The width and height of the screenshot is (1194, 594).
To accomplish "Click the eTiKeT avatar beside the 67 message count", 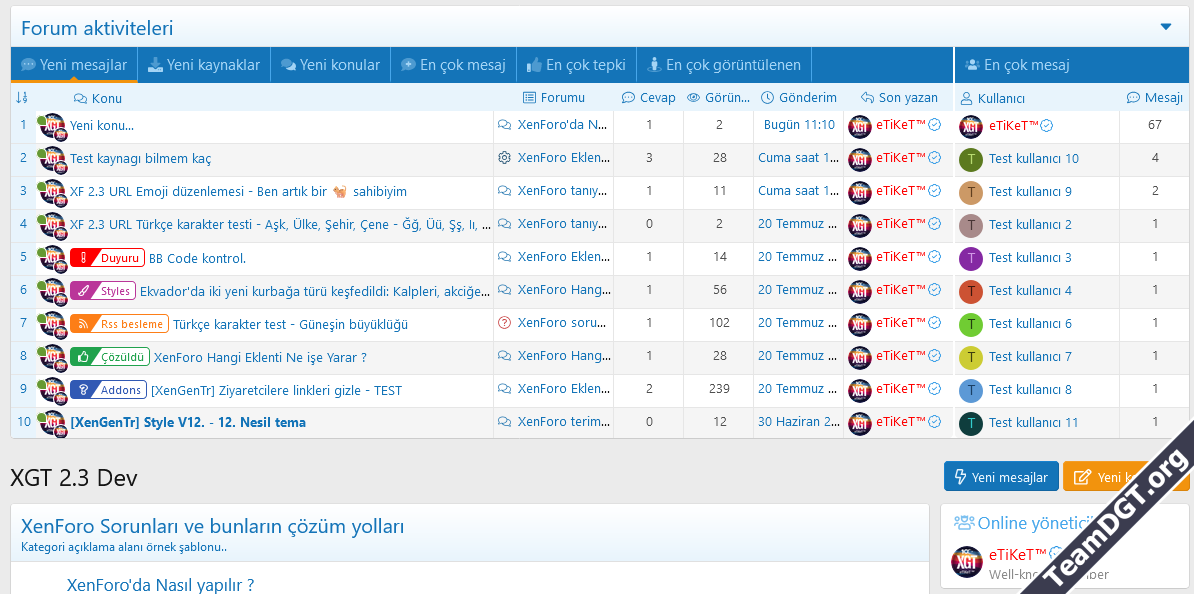I will 971,126.
